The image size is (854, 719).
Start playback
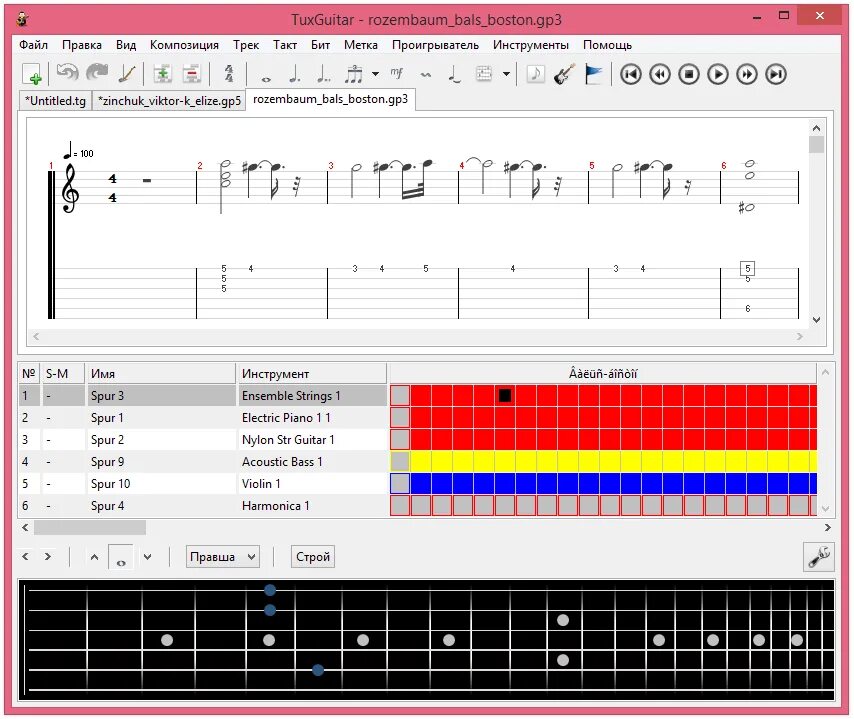[x=718, y=74]
